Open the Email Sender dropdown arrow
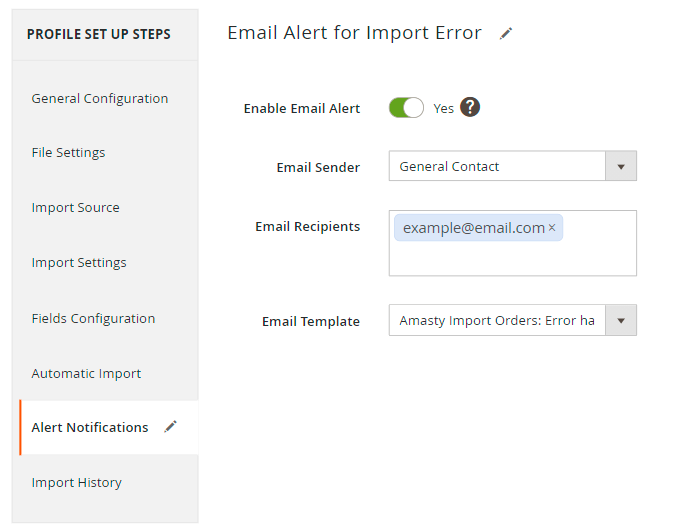 (x=621, y=166)
